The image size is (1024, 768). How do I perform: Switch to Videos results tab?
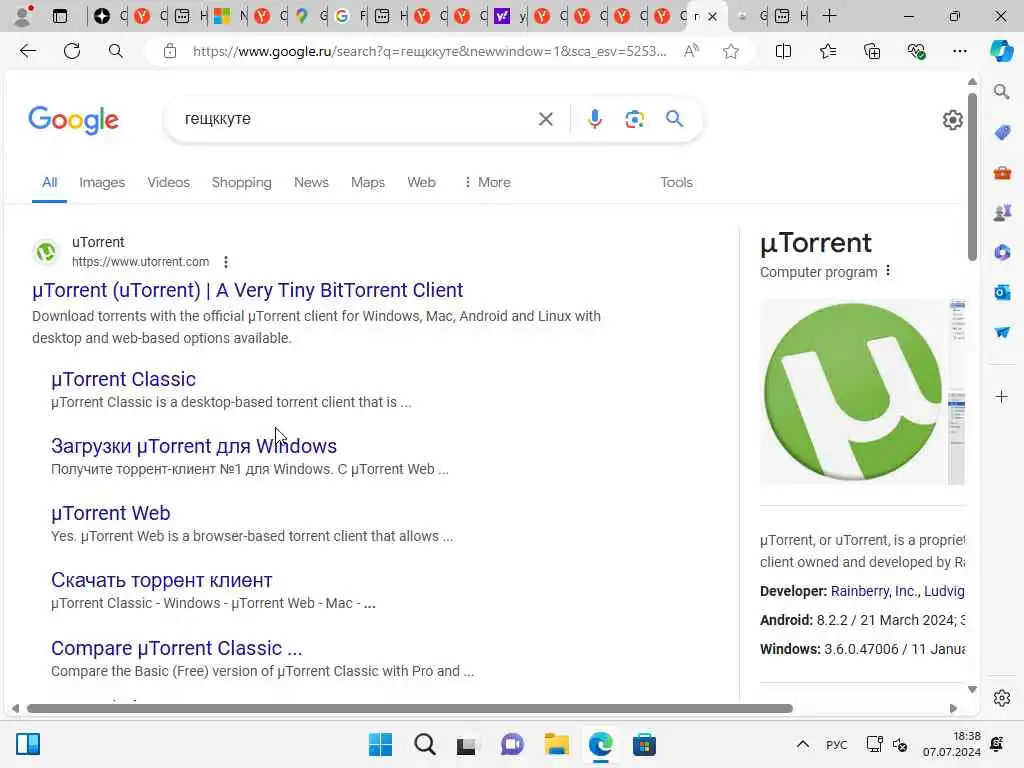tap(168, 182)
